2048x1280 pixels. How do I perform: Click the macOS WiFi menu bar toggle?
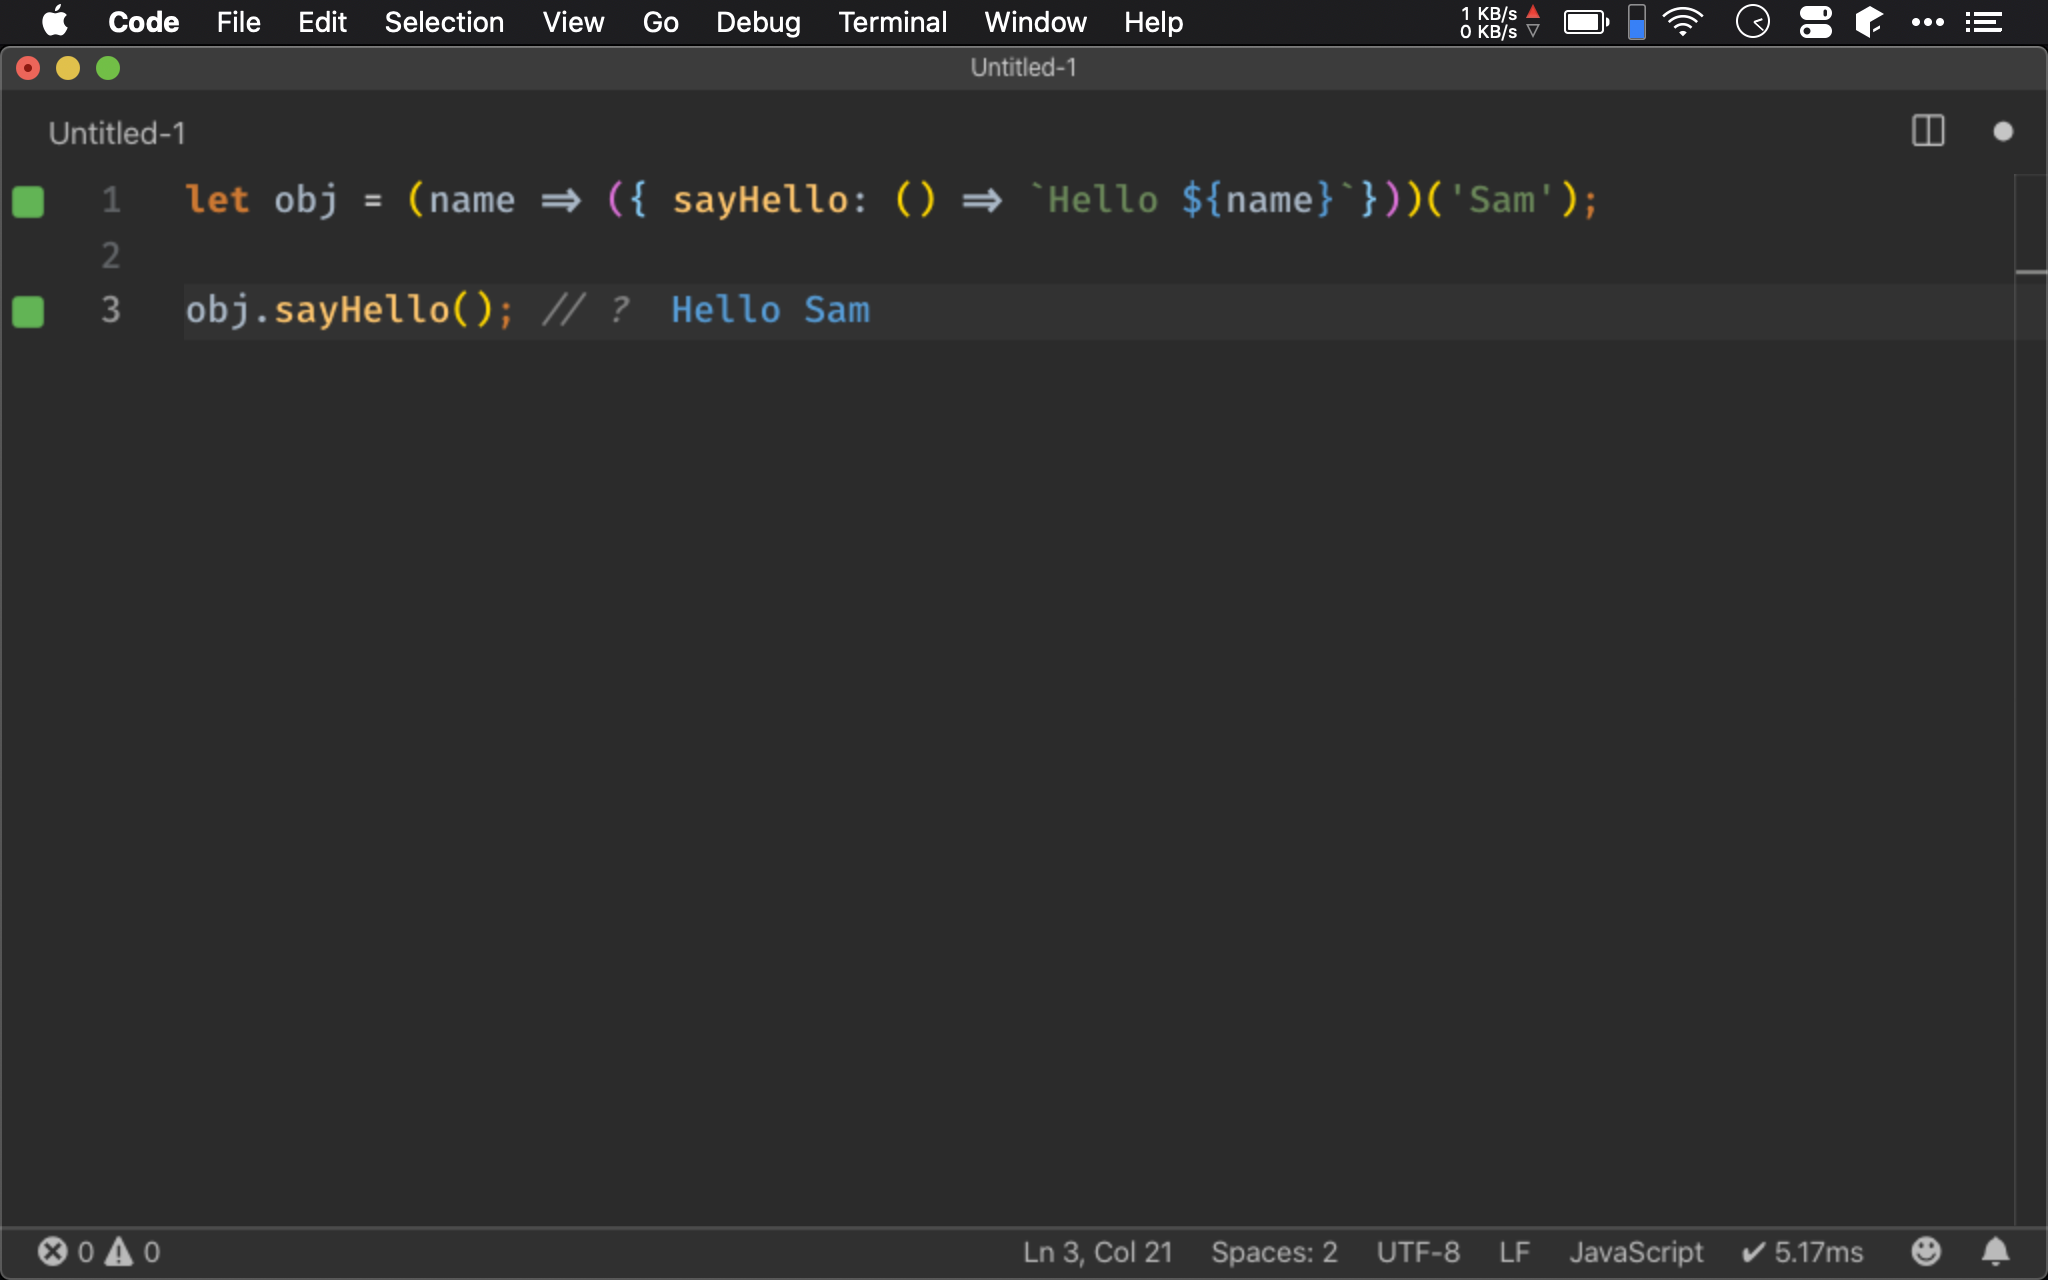(1684, 21)
